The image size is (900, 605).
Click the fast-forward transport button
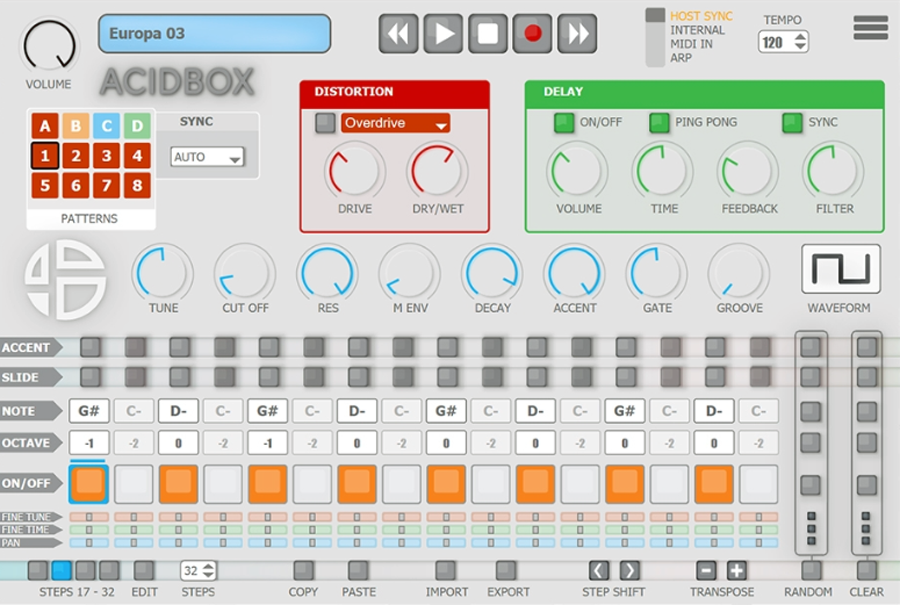tap(577, 33)
